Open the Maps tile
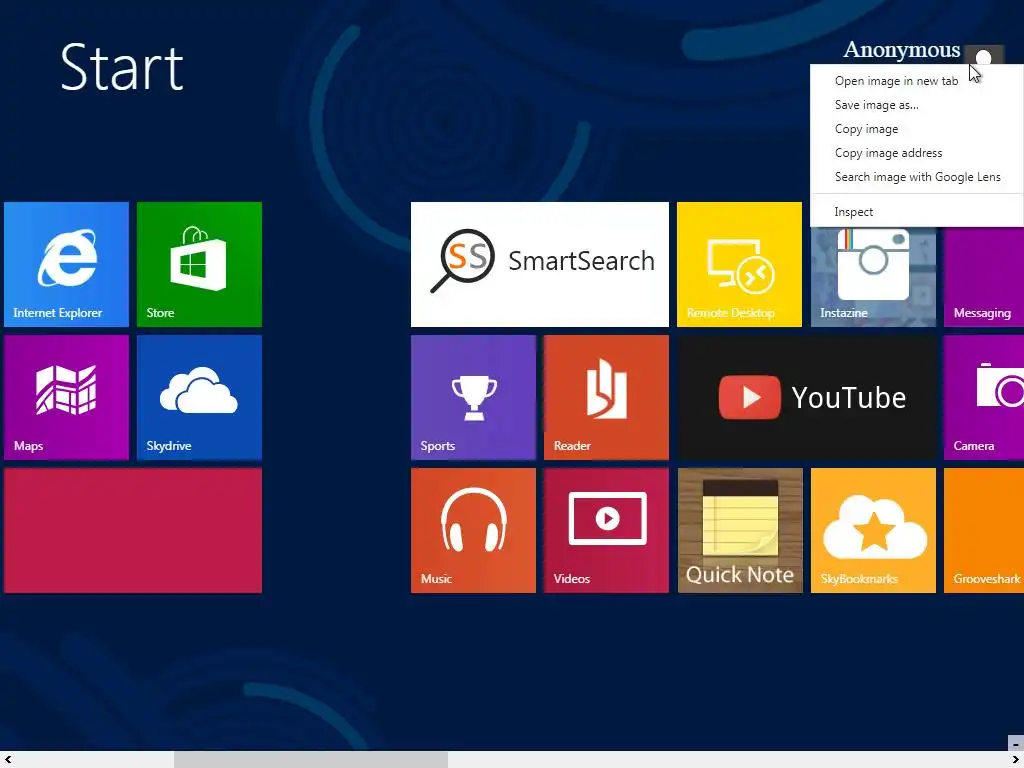The height and width of the screenshot is (768, 1024). click(x=66, y=397)
